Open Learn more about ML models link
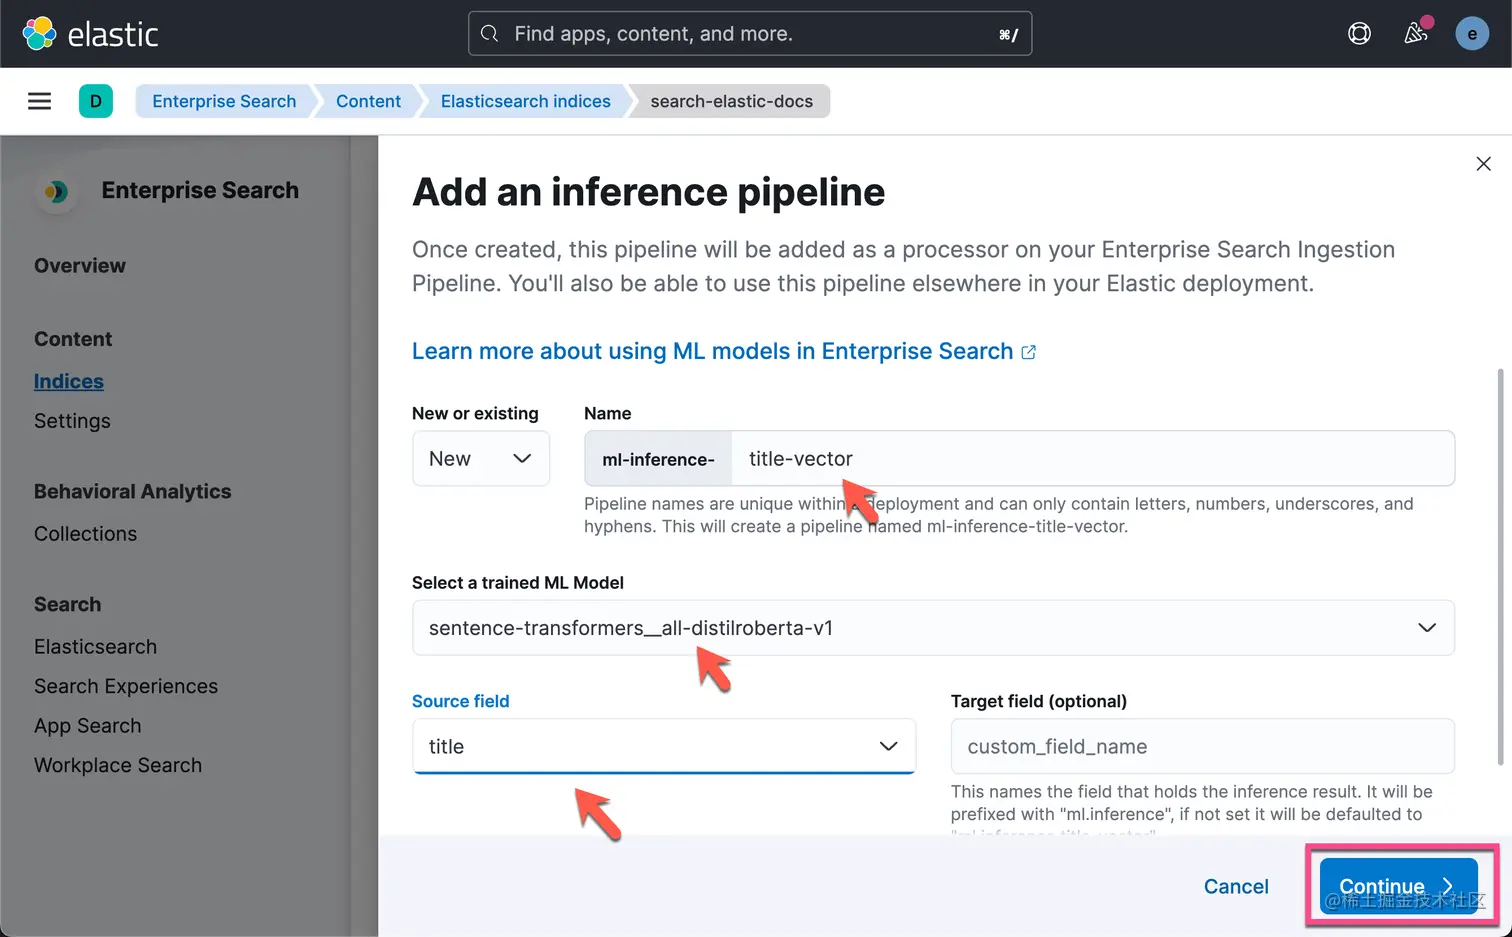This screenshot has width=1512, height=937. coord(713,352)
